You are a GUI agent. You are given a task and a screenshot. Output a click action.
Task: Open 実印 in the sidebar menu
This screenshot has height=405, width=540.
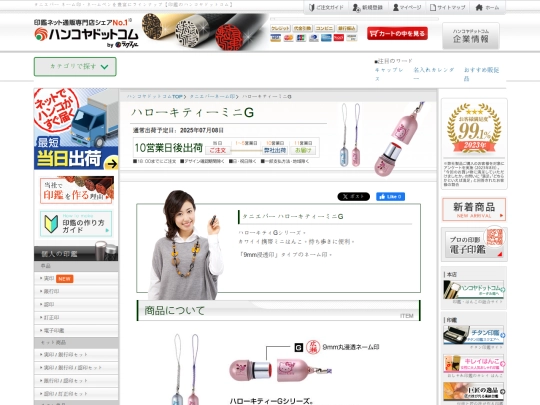[76, 278]
